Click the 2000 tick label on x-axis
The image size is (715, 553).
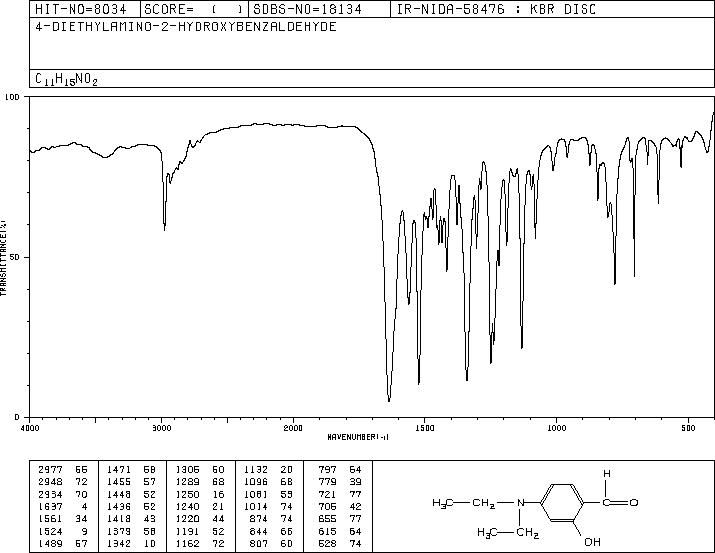(293, 428)
